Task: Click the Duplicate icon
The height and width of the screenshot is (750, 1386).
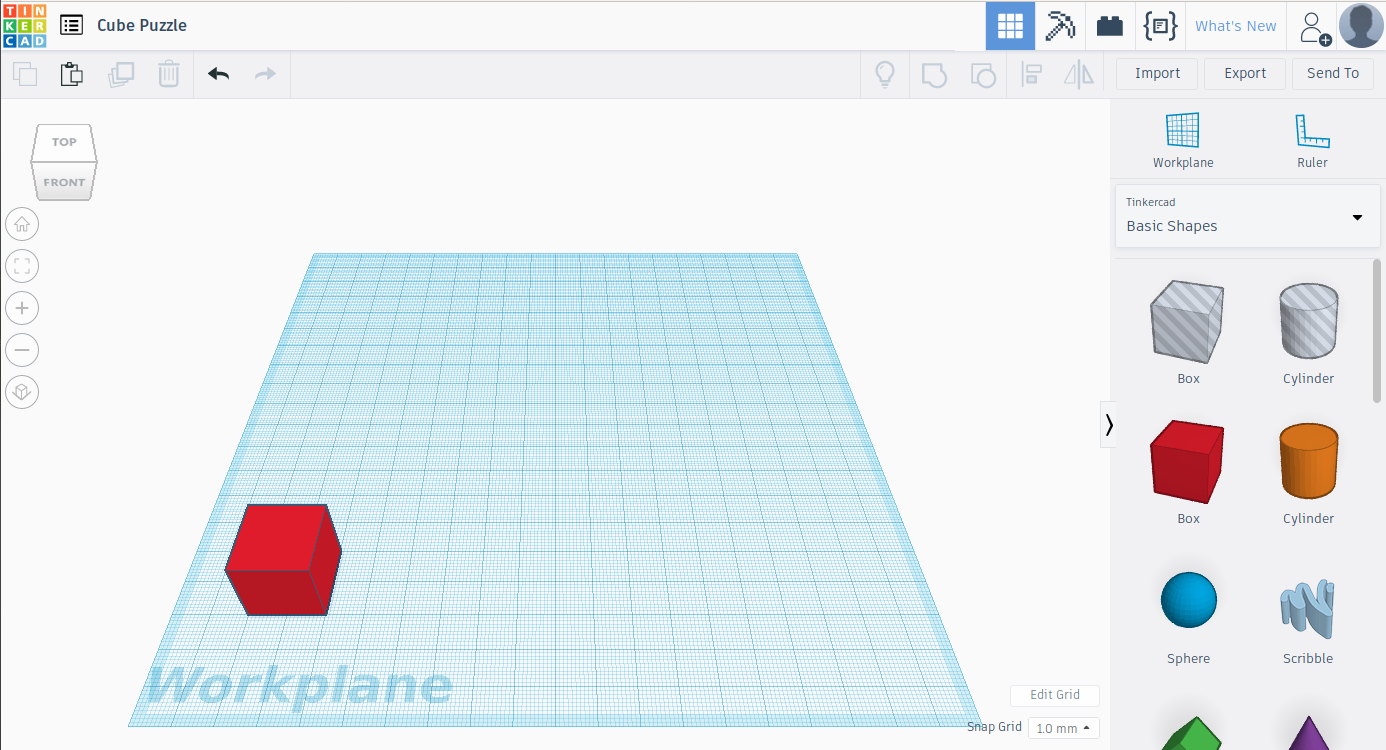Action: (121, 74)
